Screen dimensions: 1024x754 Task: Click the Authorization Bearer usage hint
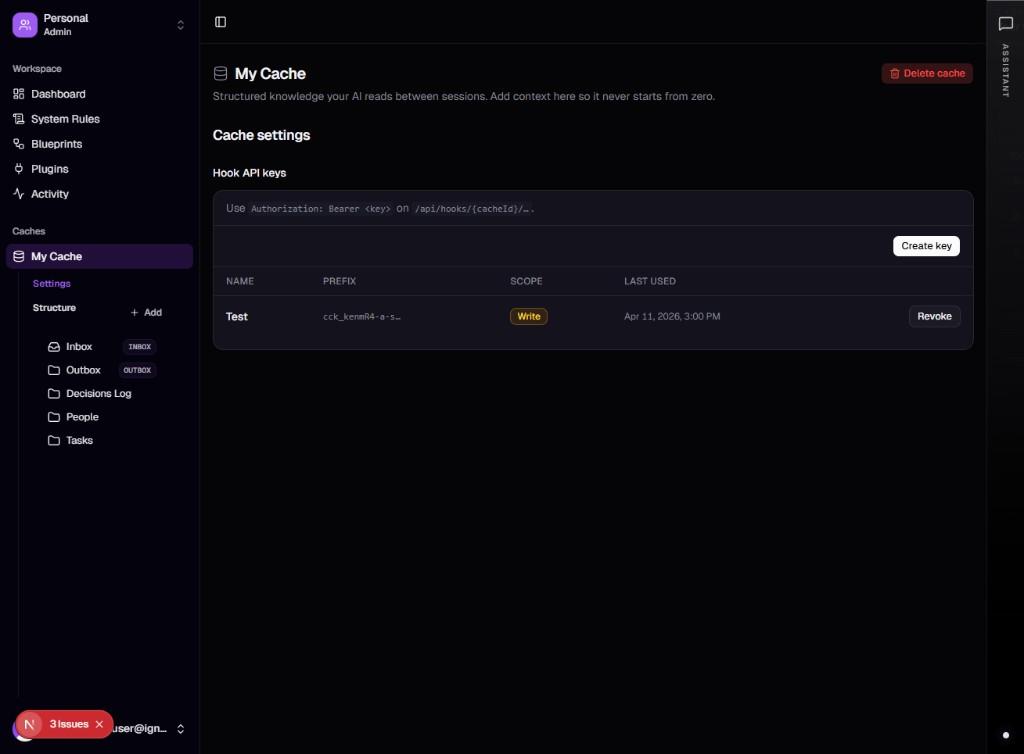380,208
